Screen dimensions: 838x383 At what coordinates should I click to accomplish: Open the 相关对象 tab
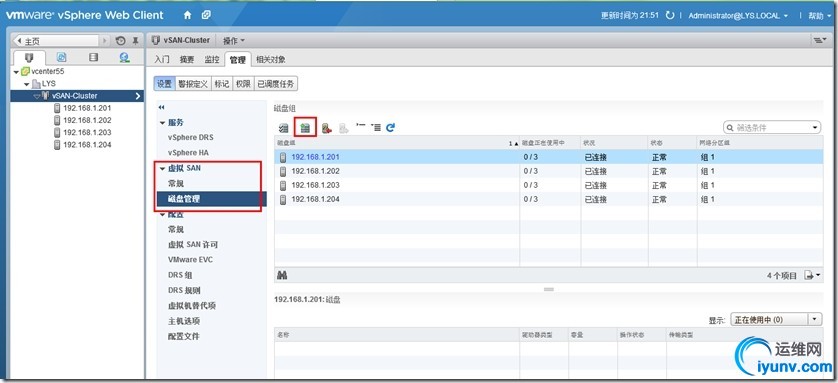tap(270, 59)
